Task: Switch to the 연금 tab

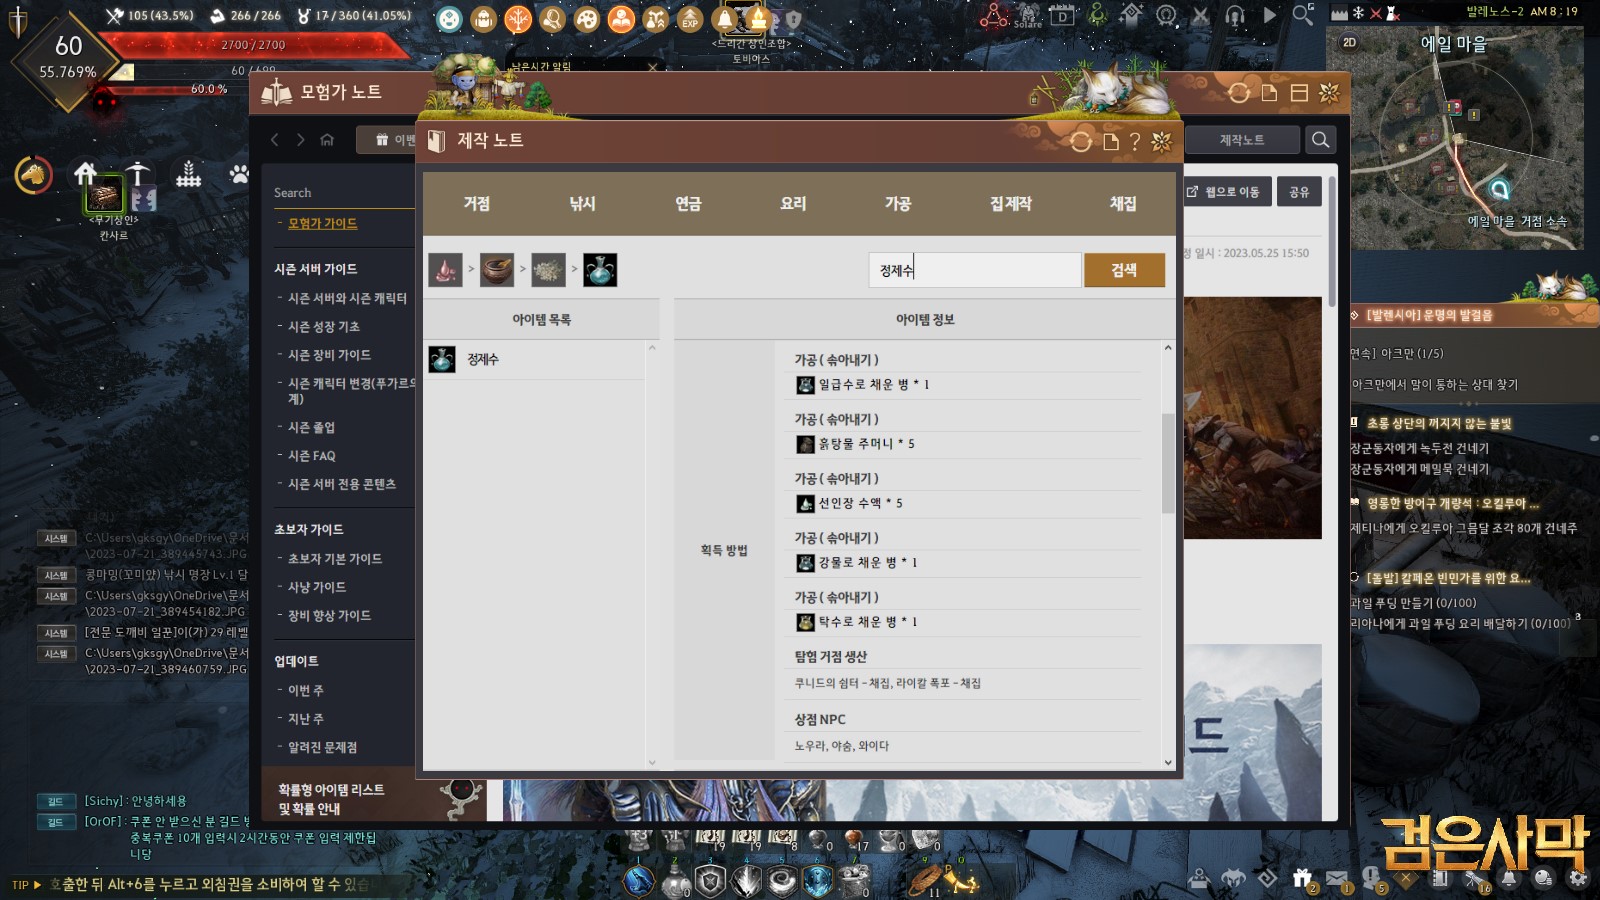Action: (688, 203)
